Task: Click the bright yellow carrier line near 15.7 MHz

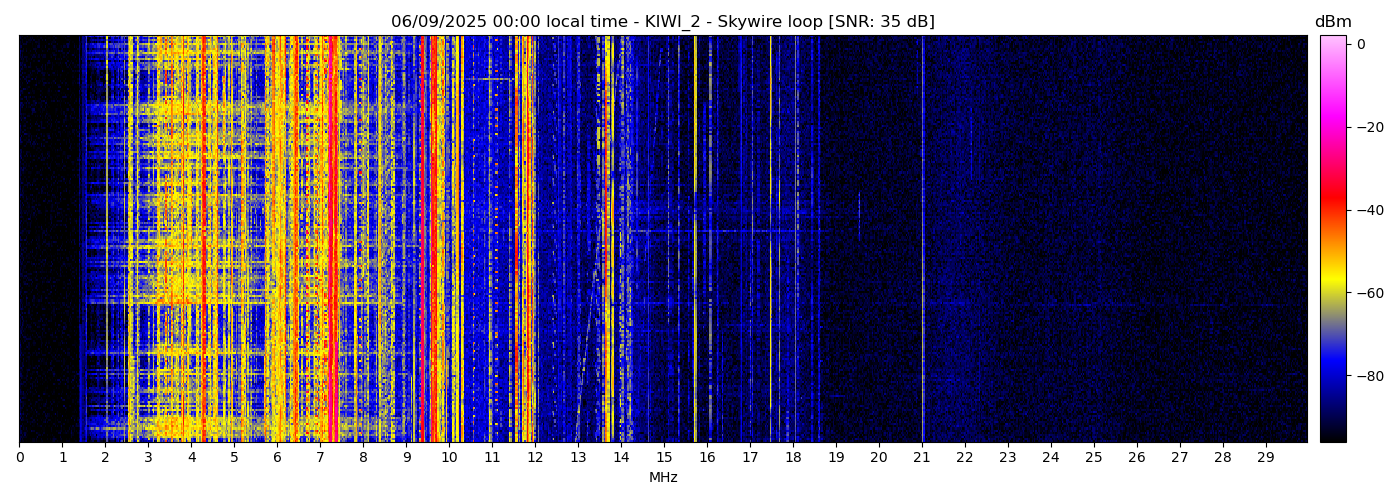Action: point(695,300)
